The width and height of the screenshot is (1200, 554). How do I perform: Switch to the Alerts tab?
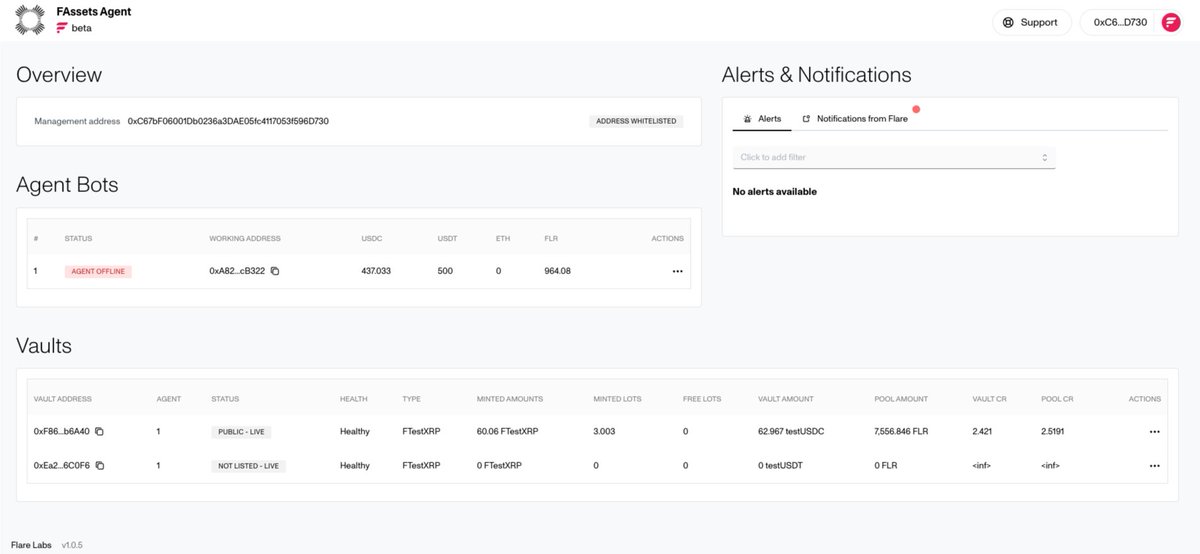click(763, 118)
